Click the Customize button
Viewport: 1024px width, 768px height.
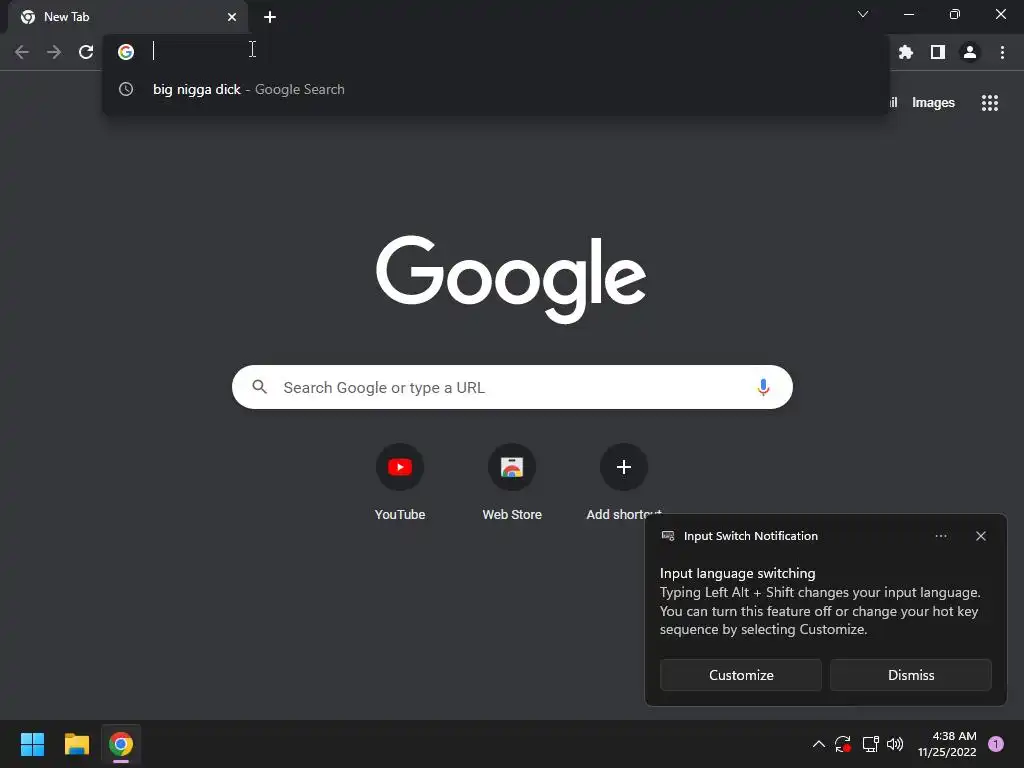point(741,675)
